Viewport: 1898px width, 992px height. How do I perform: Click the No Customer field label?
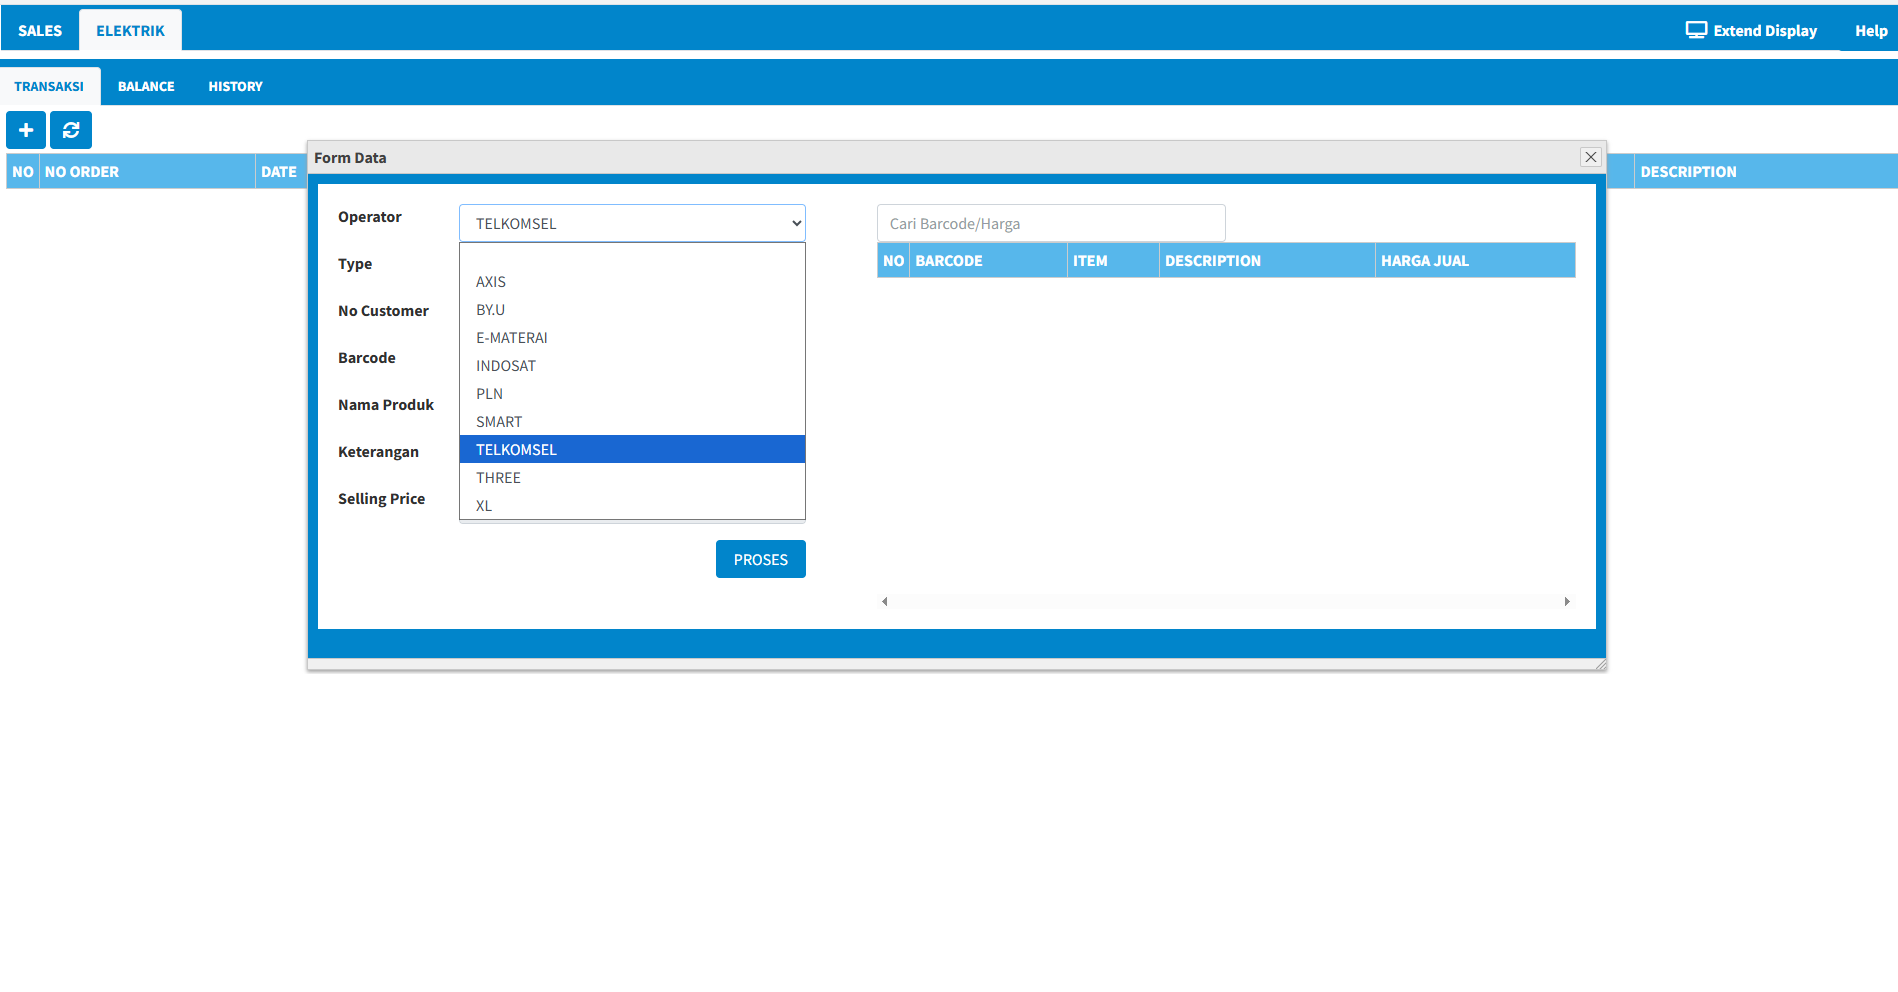point(383,311)
